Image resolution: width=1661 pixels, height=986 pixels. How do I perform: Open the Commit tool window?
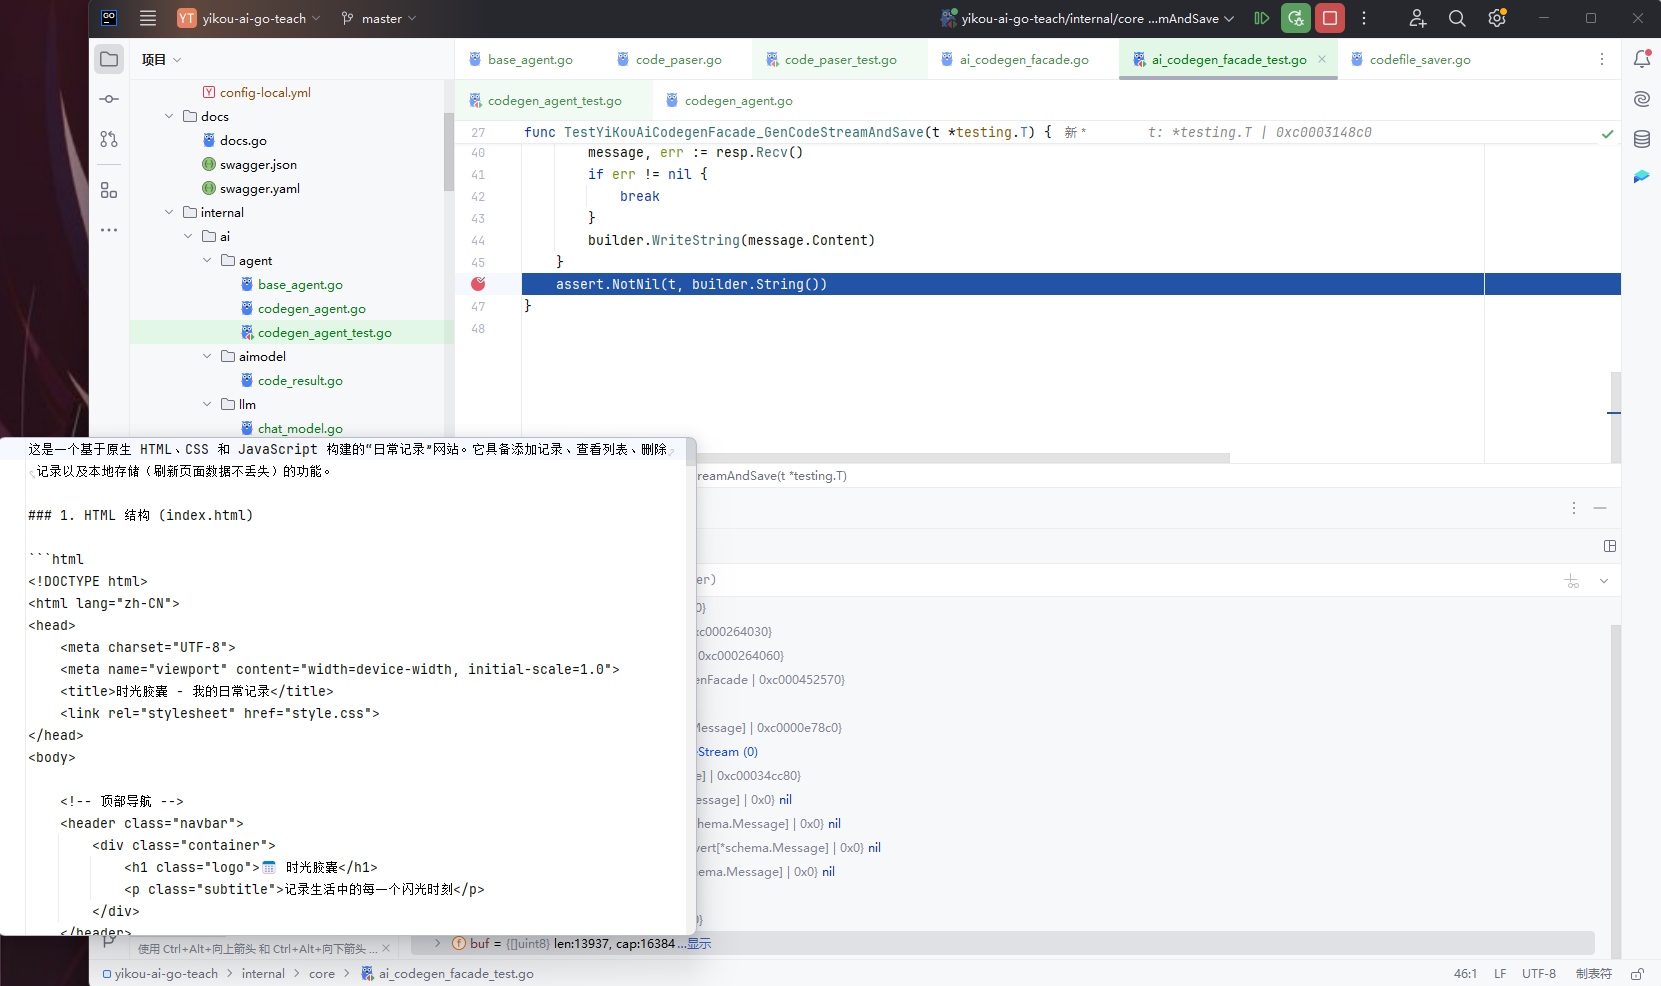pyautogui.click(x=109, y=99)
